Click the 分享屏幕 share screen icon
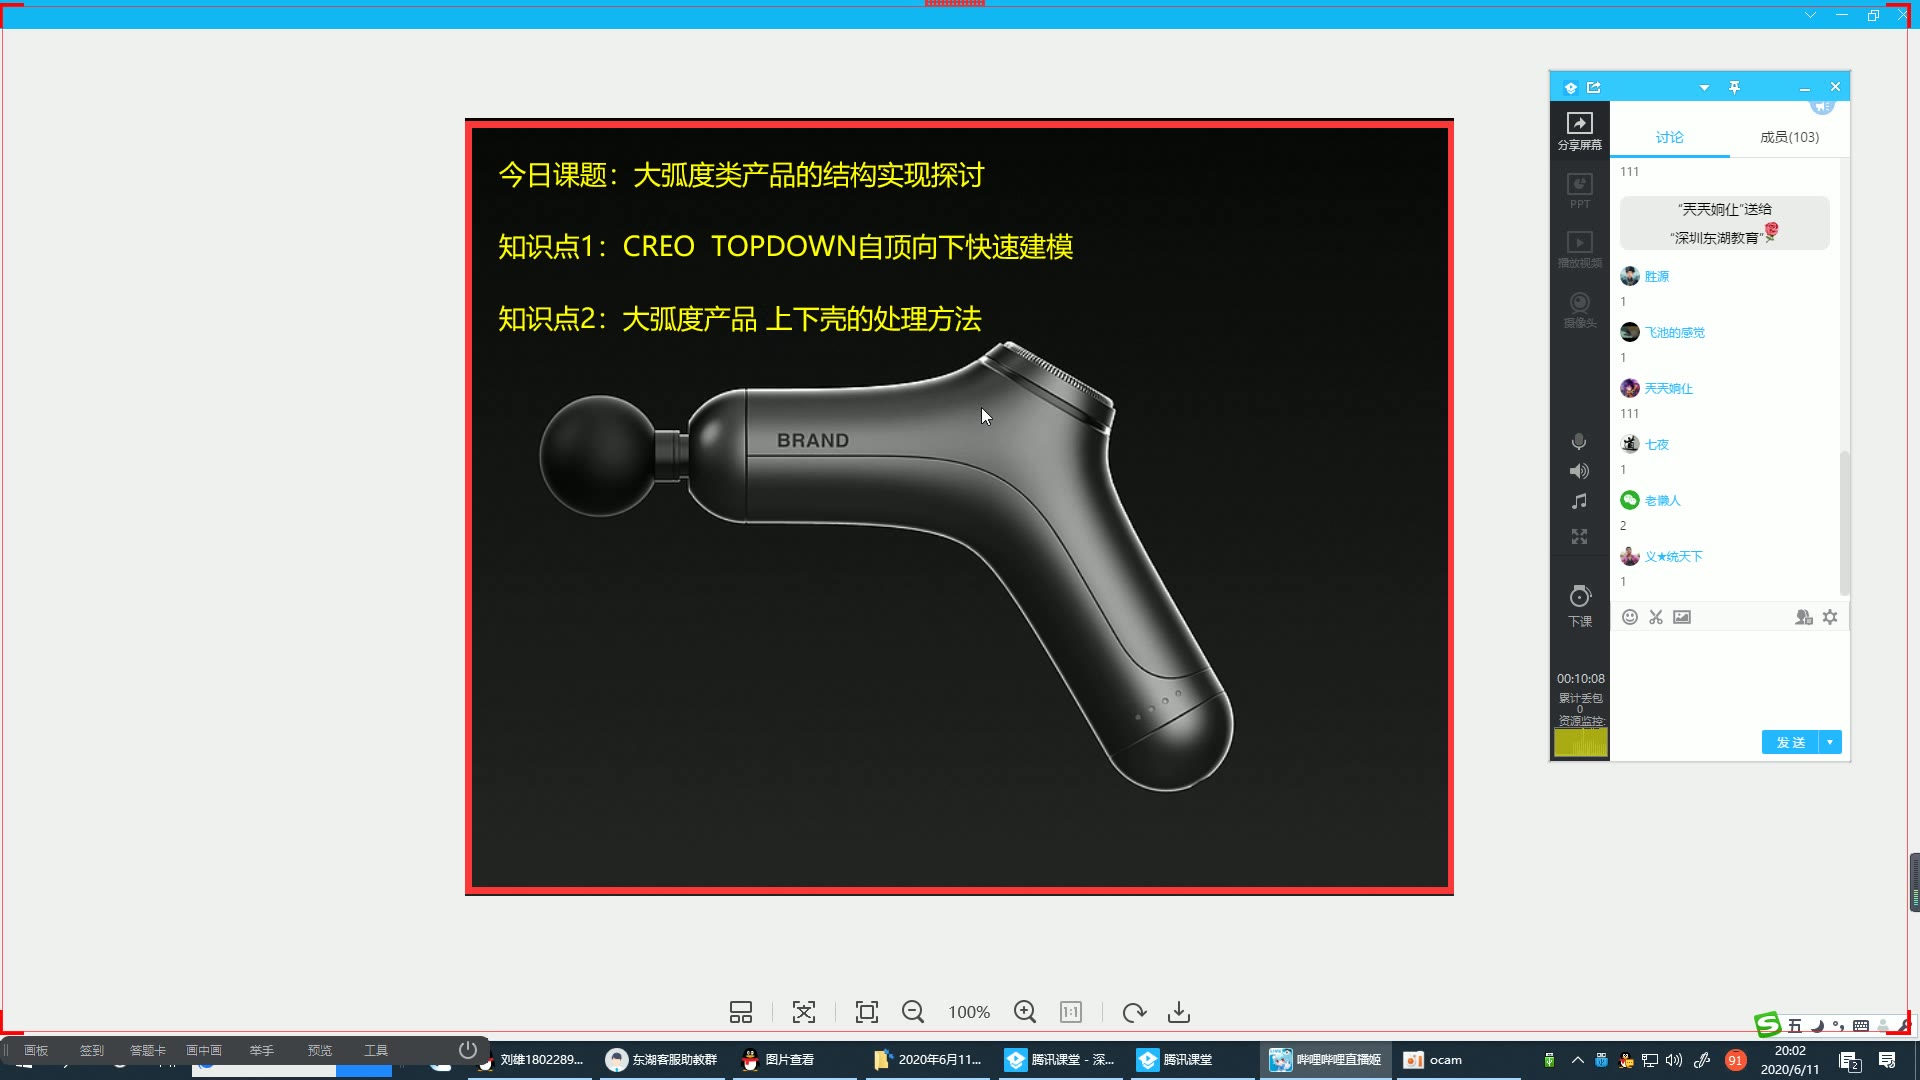Image resolution: width=1920 pixels, height=1080 pixels. click(1579, 131)
